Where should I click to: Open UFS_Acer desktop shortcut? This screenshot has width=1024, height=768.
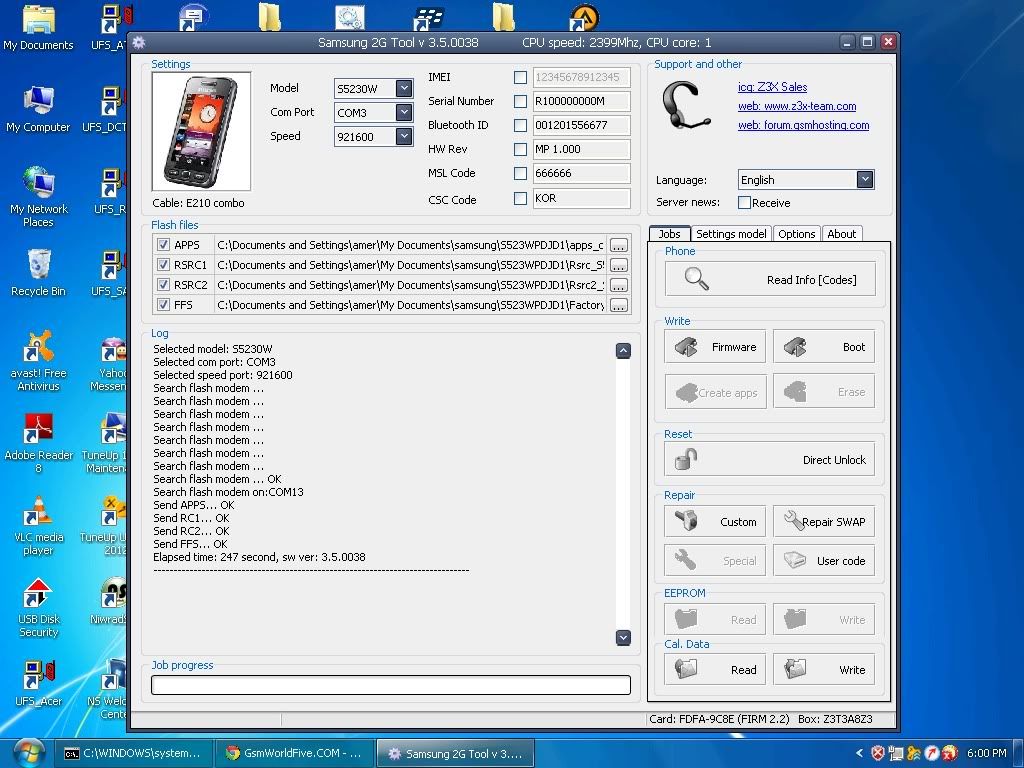(38, 683)
